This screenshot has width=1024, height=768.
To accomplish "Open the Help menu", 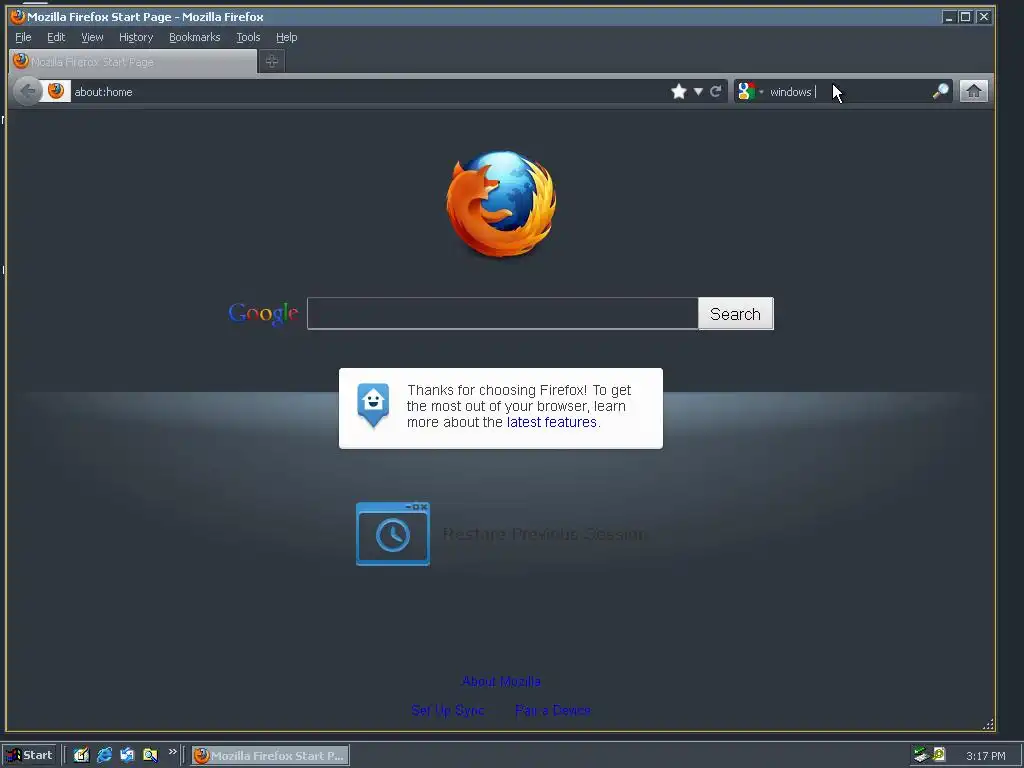I will pos(286,37).
